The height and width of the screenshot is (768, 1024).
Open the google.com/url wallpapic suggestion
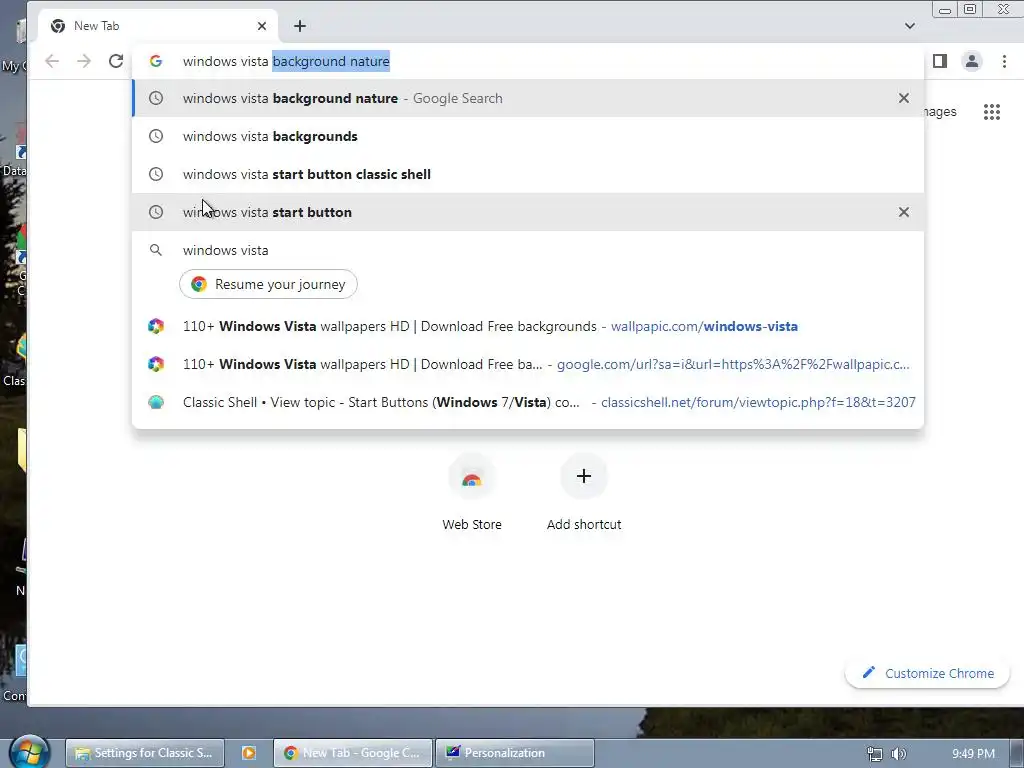tap(528, 364)
